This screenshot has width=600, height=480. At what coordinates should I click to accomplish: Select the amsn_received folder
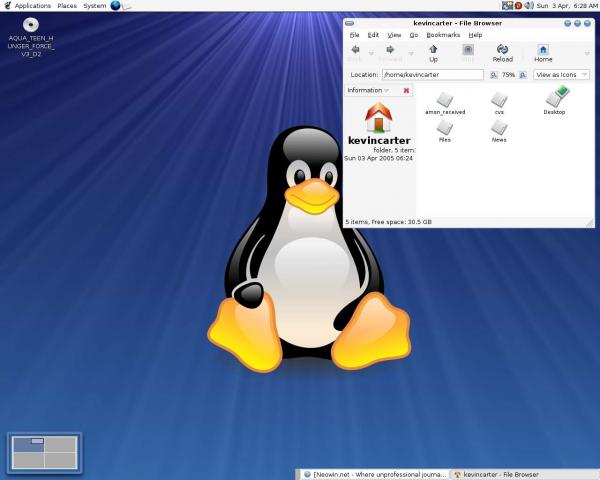445,102
